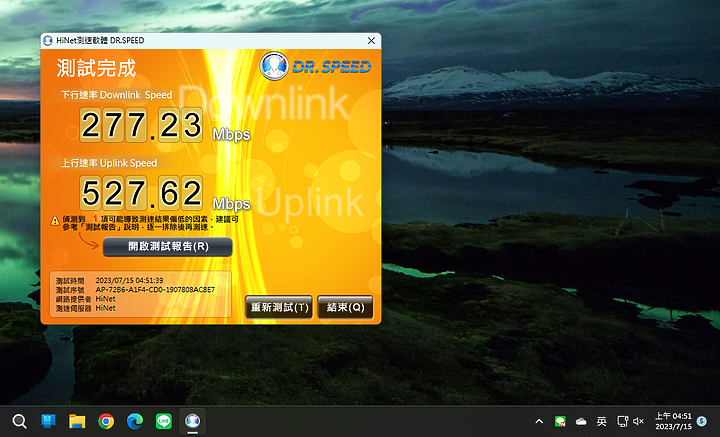The width and height of the screenshot is (720, 437).
Task: Open taskbar search magnifier
Action: [19, 421]
